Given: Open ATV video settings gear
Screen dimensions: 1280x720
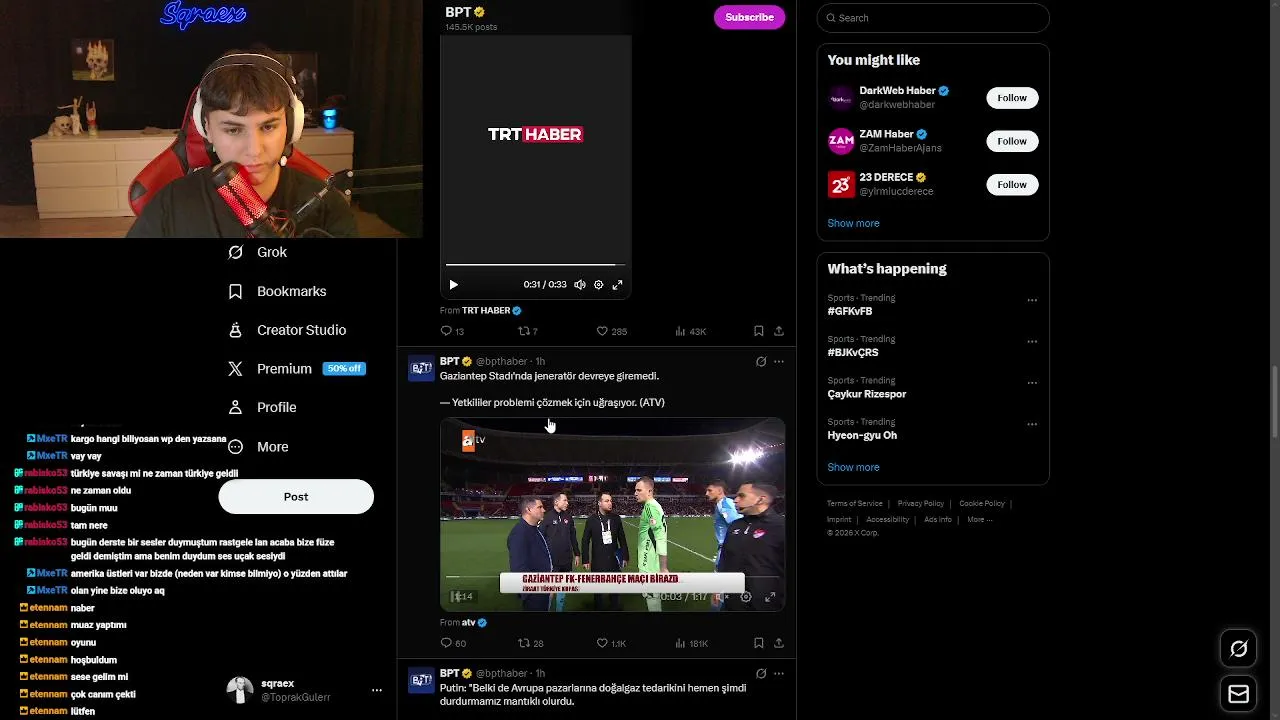Looking at the screenshot, I should pos(745,597).
